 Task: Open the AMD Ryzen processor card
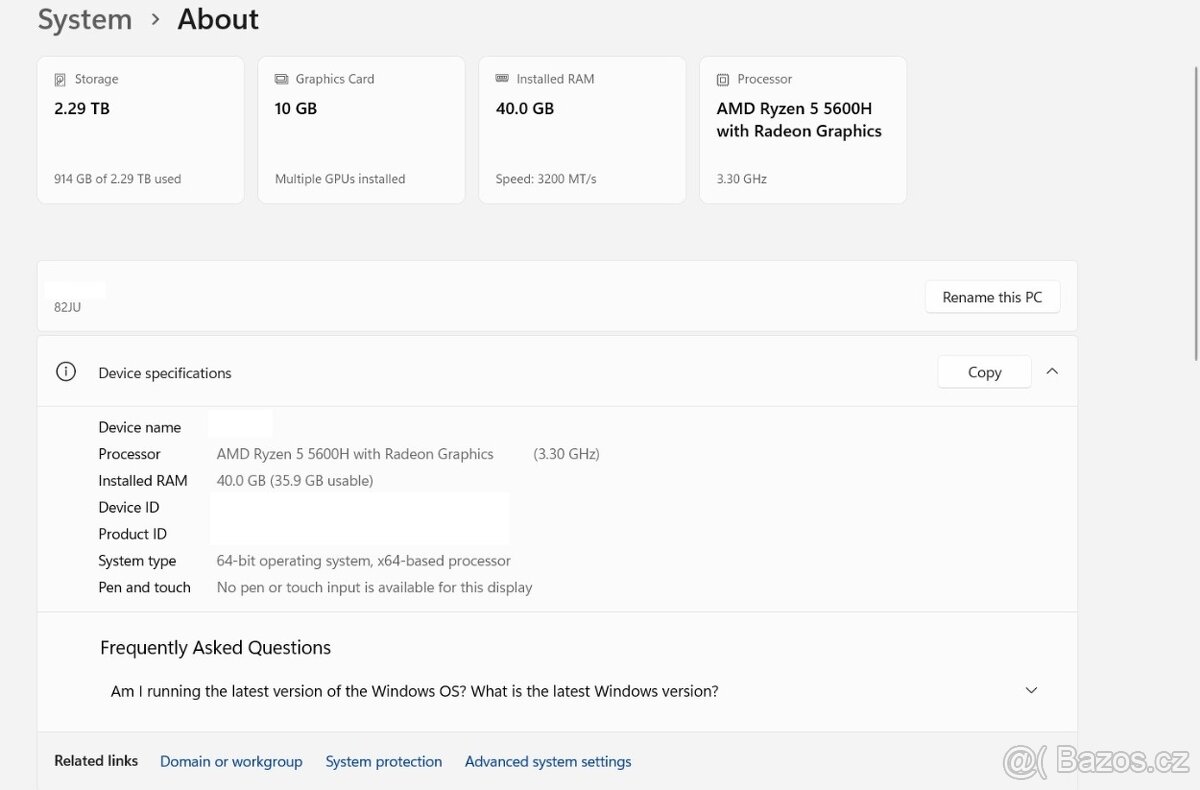click(802, 130)
